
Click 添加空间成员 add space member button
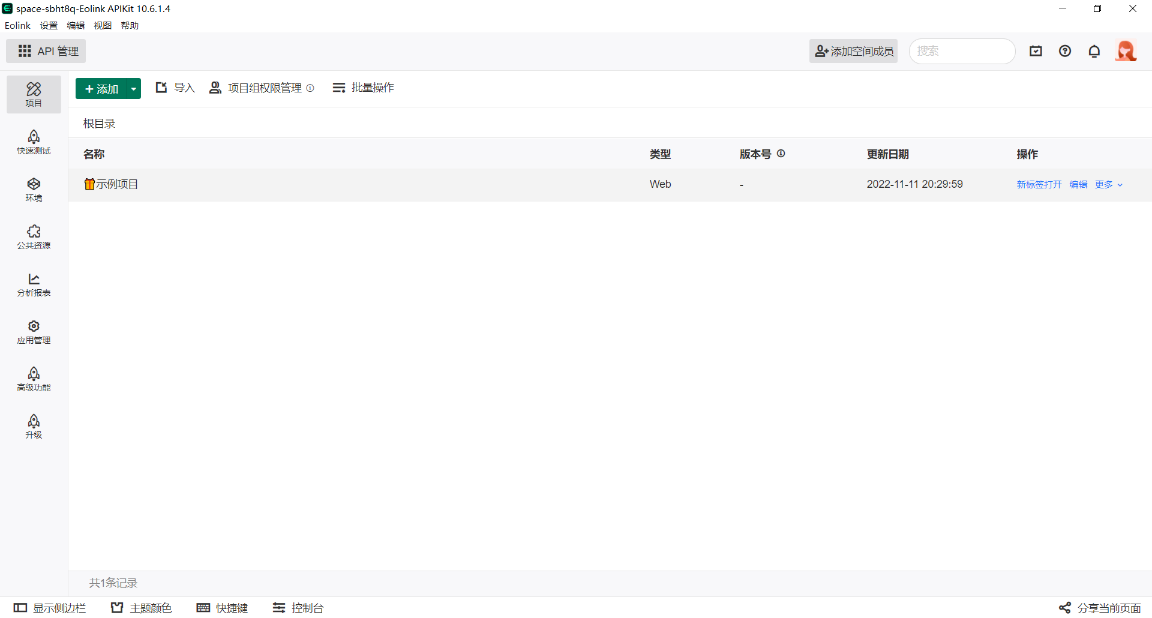(x=854, y=51)
